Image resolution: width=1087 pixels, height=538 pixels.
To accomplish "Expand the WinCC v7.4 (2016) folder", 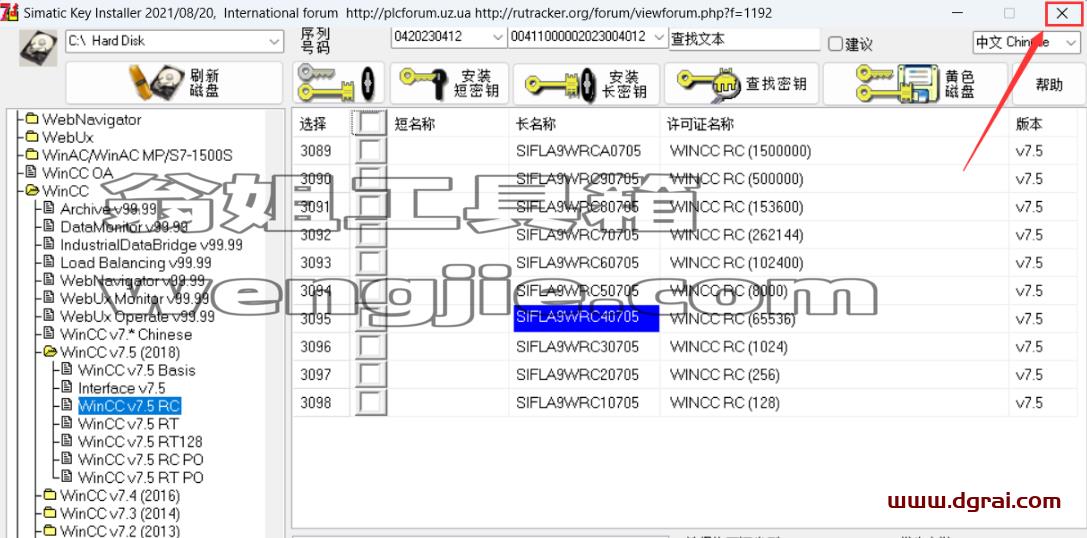I will pos(49,495).
